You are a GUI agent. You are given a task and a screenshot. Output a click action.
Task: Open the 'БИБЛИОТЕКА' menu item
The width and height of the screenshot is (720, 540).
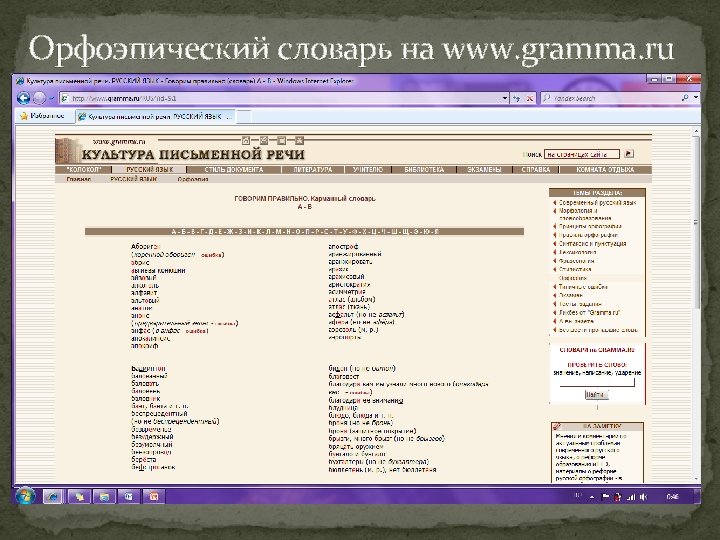(424, 169)
